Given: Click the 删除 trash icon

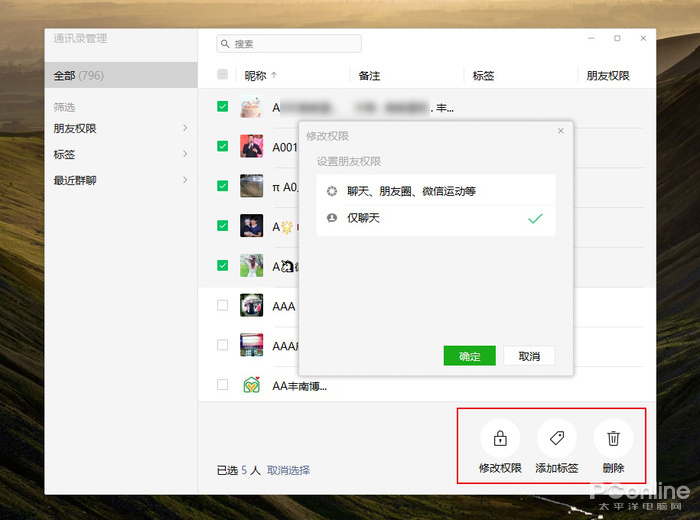Looking at the screenshot, I should [x=613, y=438].
